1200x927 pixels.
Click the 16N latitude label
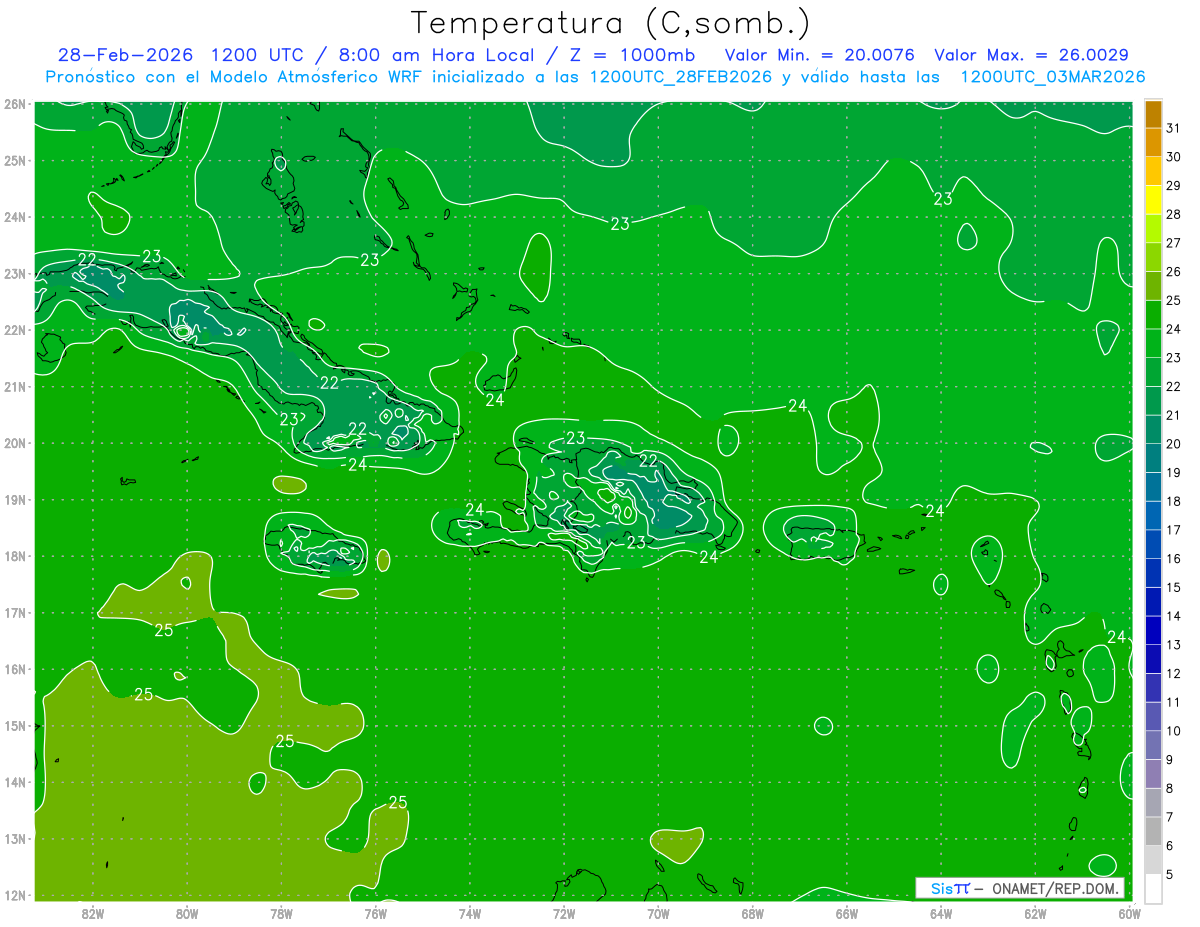click(x=14, y=669)
